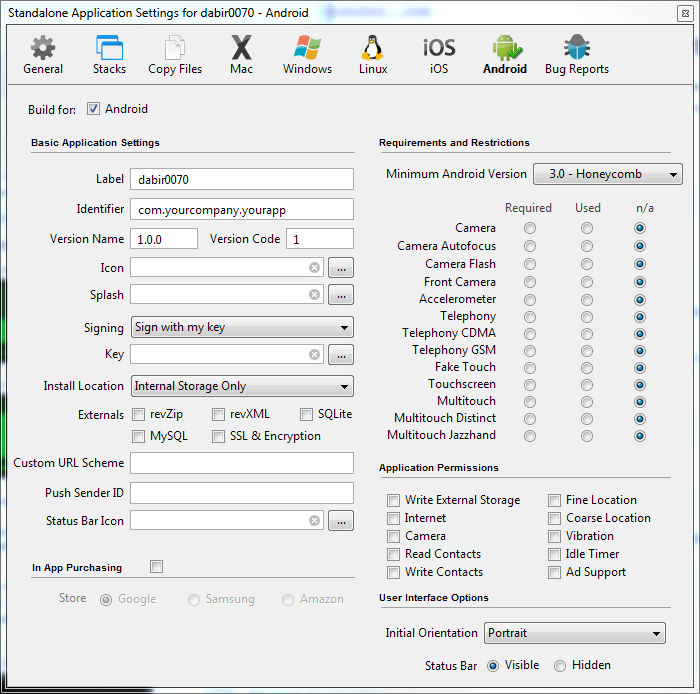Uncheck the Build for Android checkbox
Screen dimensions: 700x694
click(x=94, y=109)
